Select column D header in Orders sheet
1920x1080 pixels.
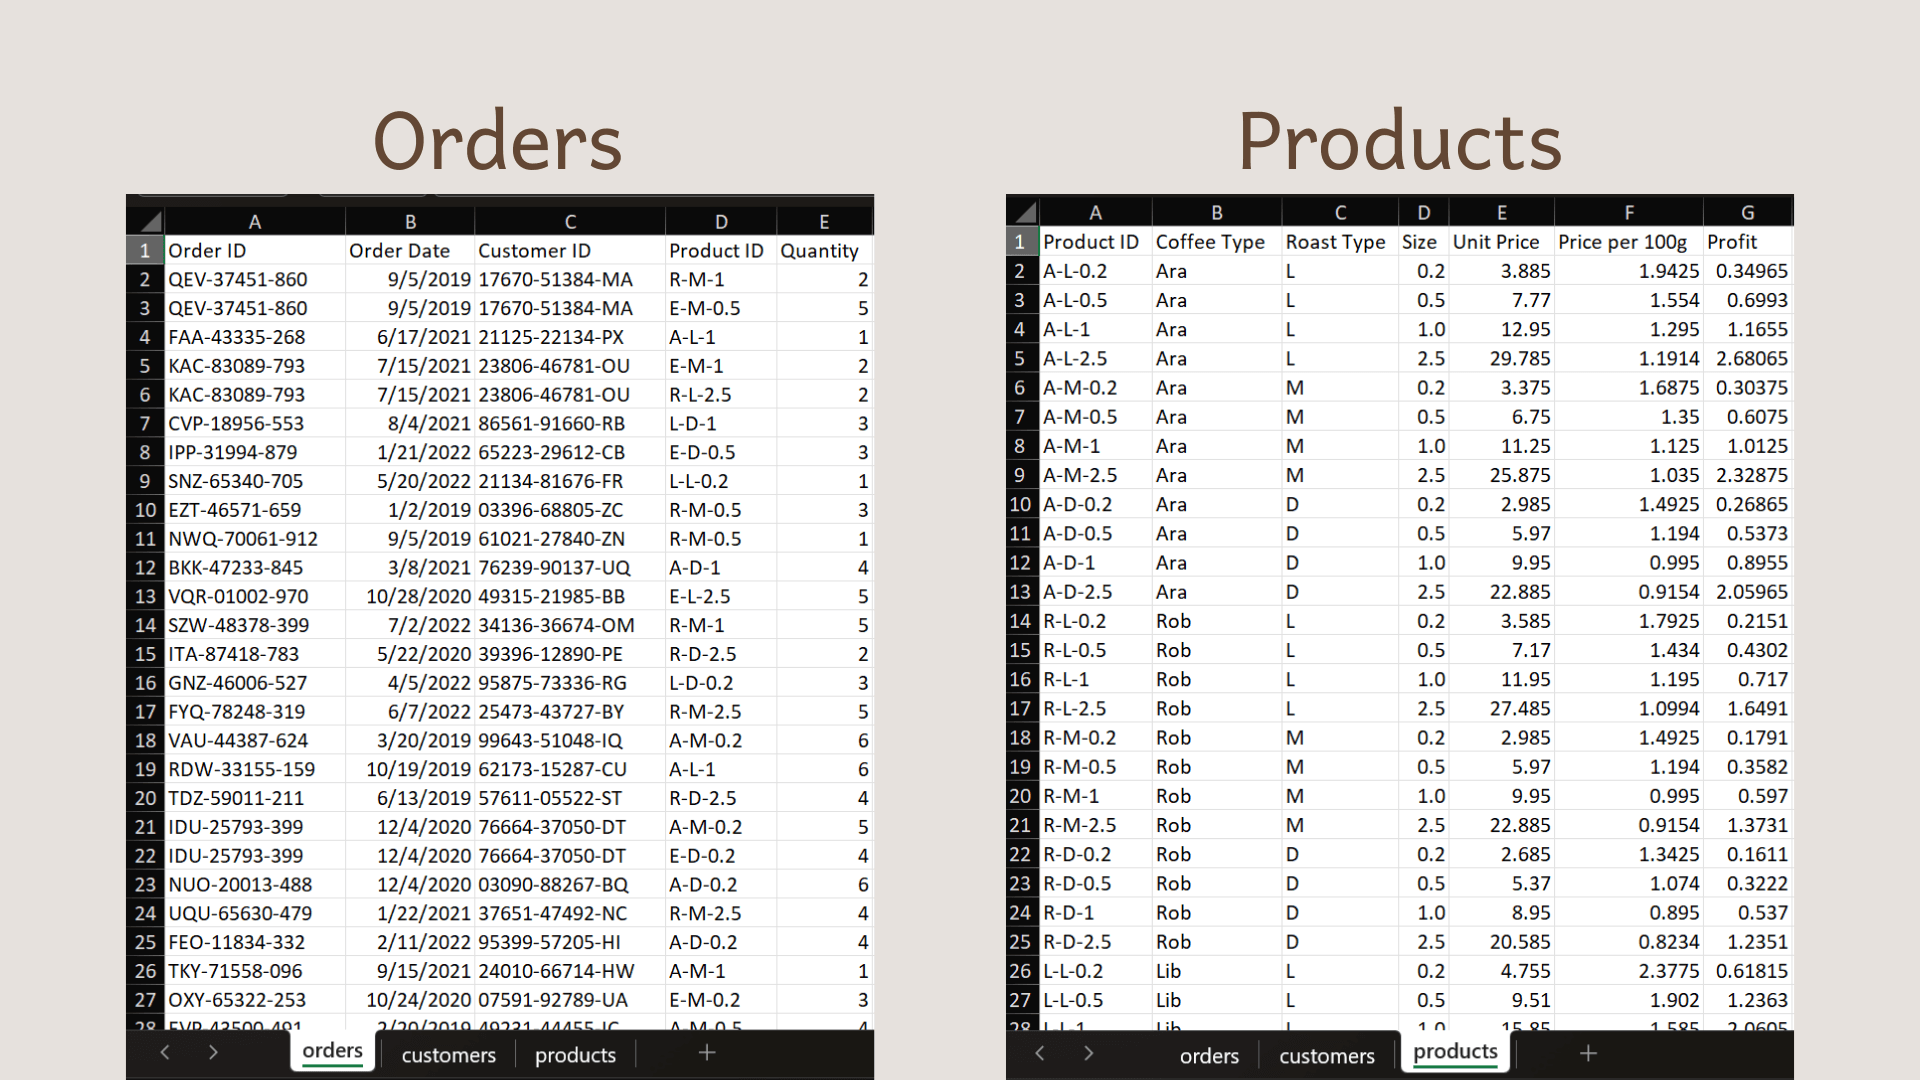(721, 222)
